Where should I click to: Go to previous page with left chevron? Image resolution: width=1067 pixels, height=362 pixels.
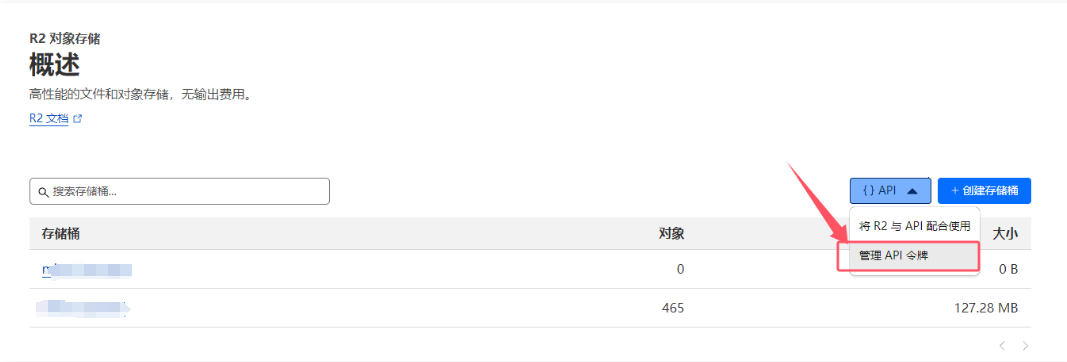tap(1002, 346)
